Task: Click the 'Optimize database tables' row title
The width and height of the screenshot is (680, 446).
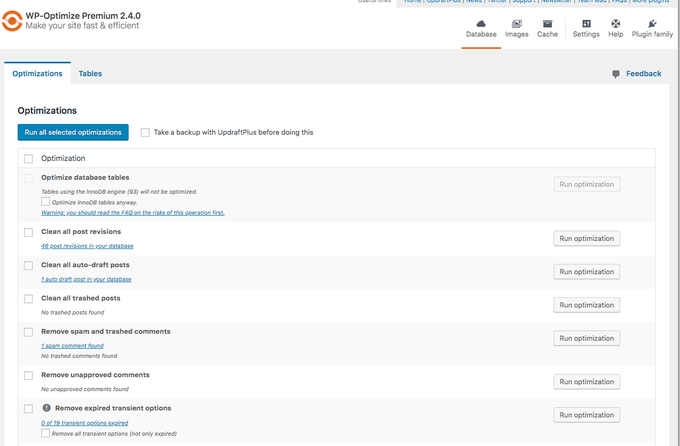Action: pos(85,177)
